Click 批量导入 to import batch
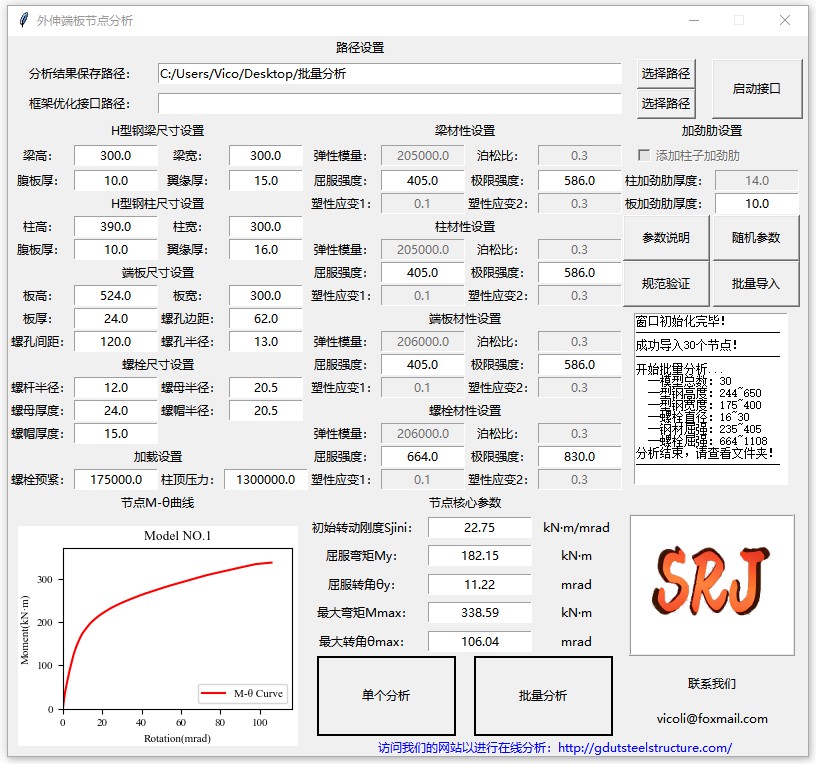The height and width of the screenshot is (764, 816). pos(755,284)
